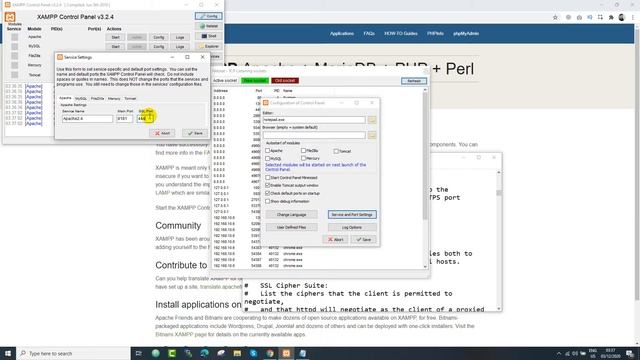Click the Editor path field

coord(314,120)
